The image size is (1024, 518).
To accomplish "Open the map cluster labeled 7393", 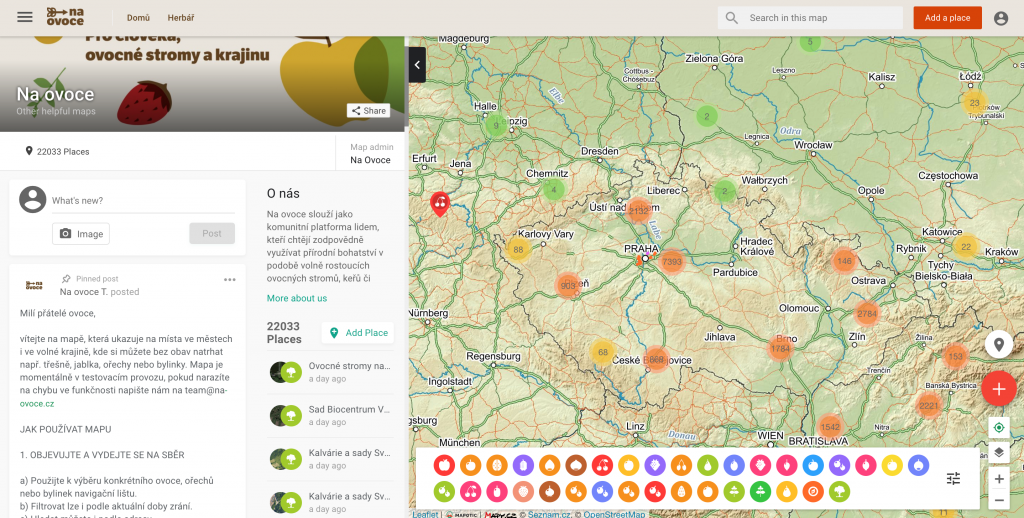I will click(x=672, y=262).
